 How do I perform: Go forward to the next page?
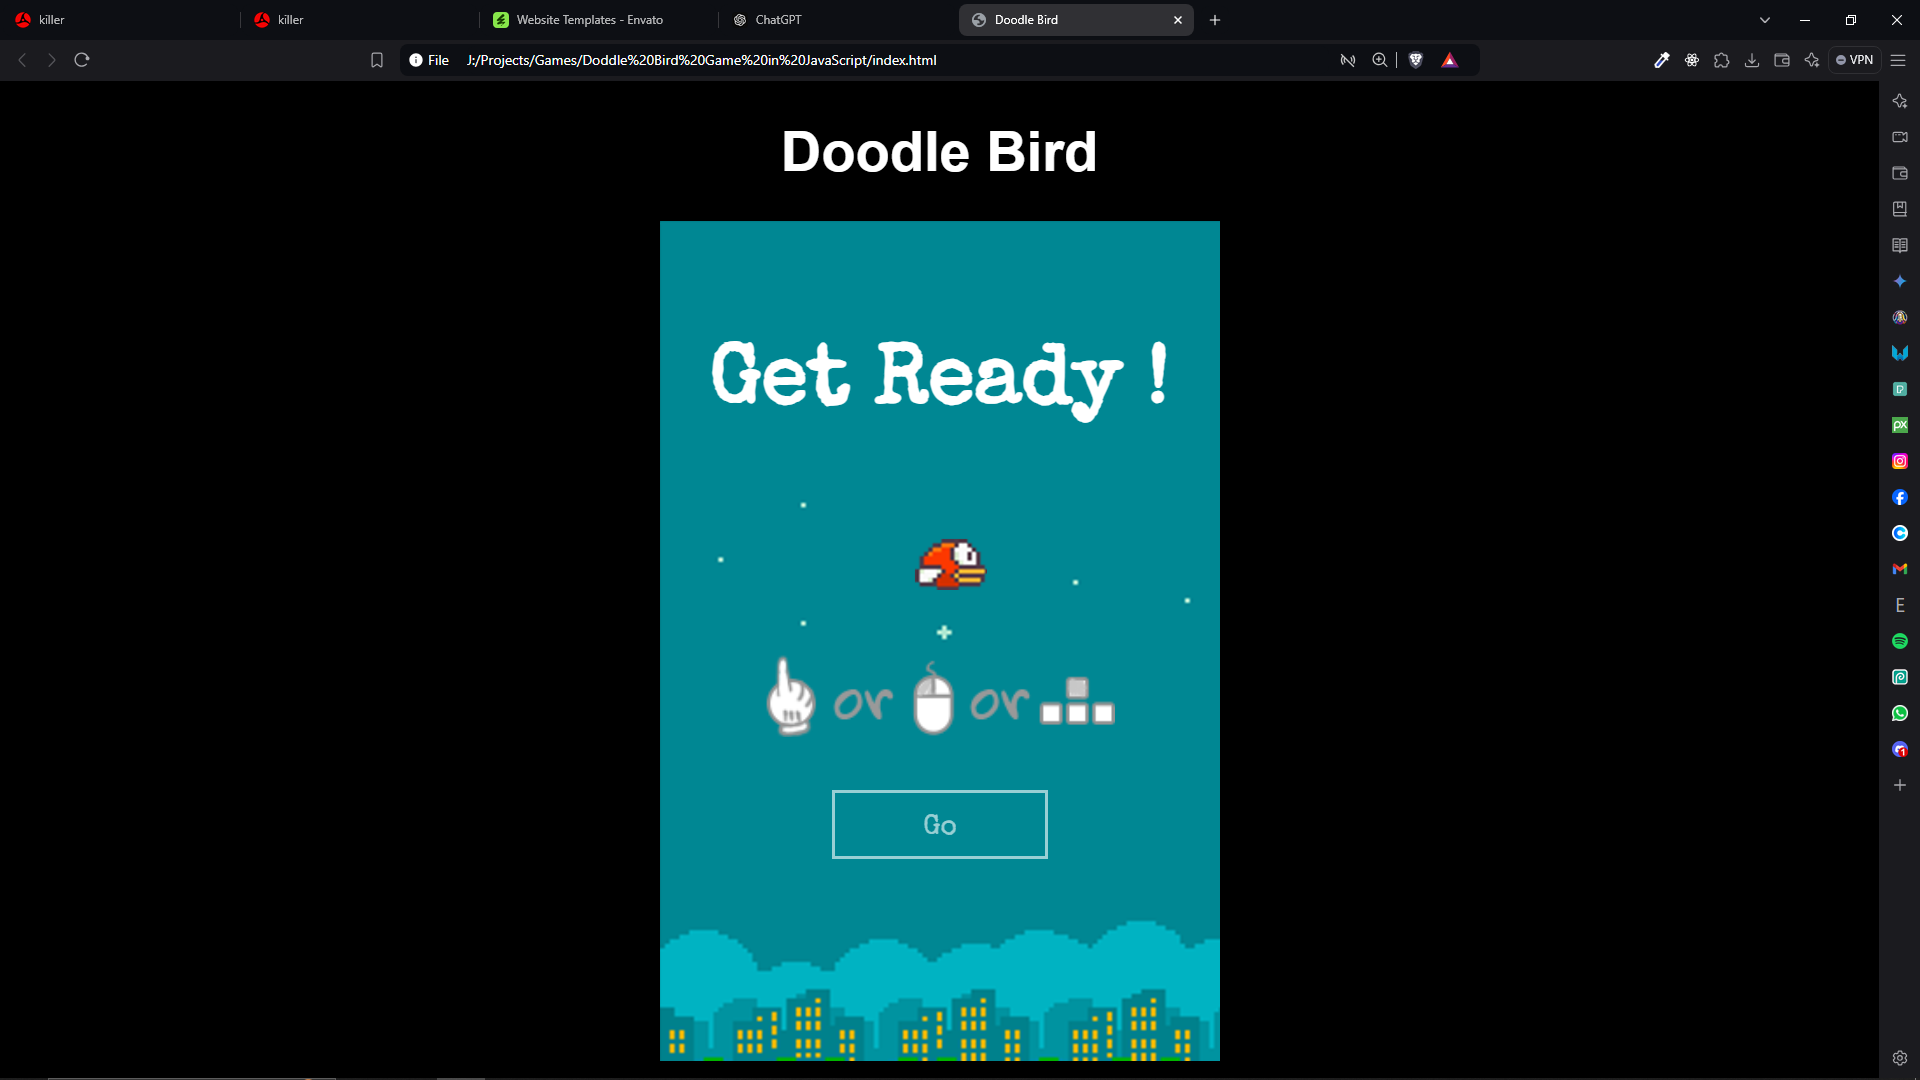[x=52, y=60]
